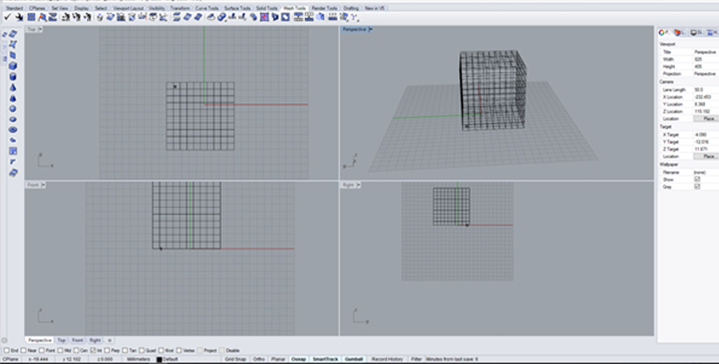Toggle Gumball in the status bar
This screenshot has width=719, height=364.
pyautogui.click(x=354, y=359)
